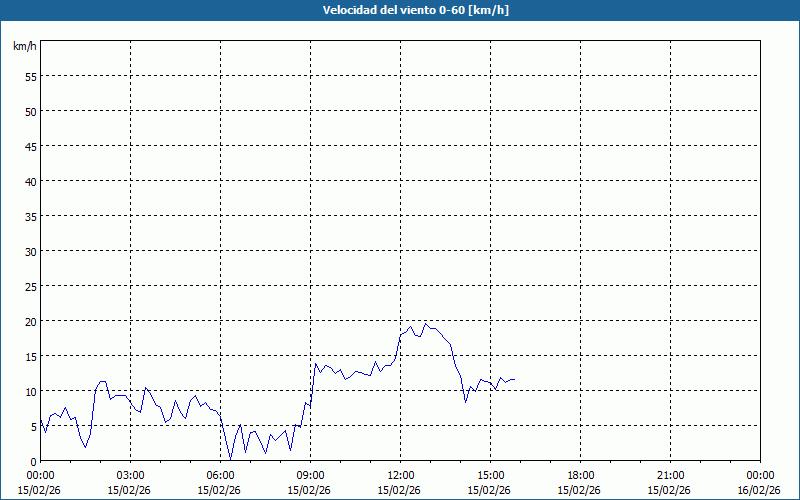Viewport: 800px width, 500px height.
Task: Select the 50 value on the y-axis
Action: click(31, 111)
